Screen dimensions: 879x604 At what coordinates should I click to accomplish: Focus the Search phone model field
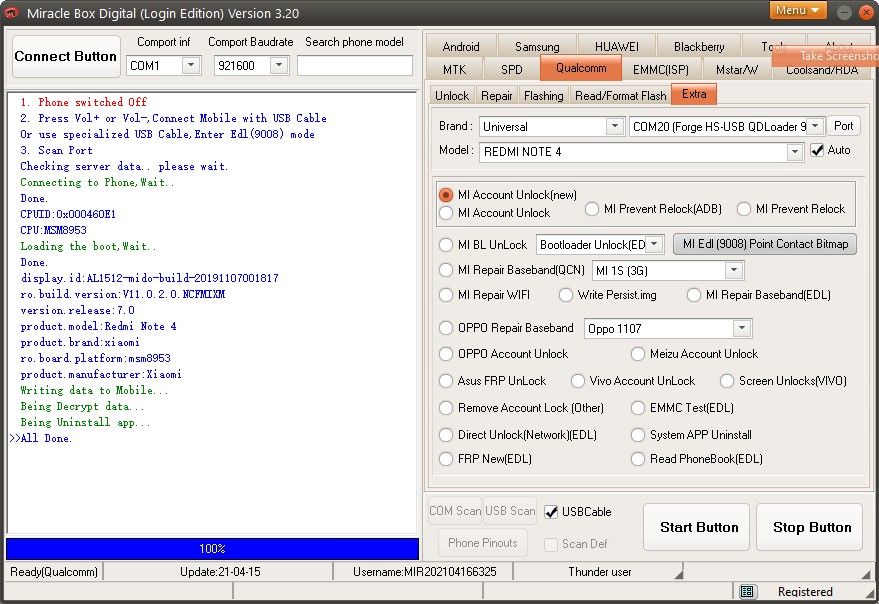[354, 66]
